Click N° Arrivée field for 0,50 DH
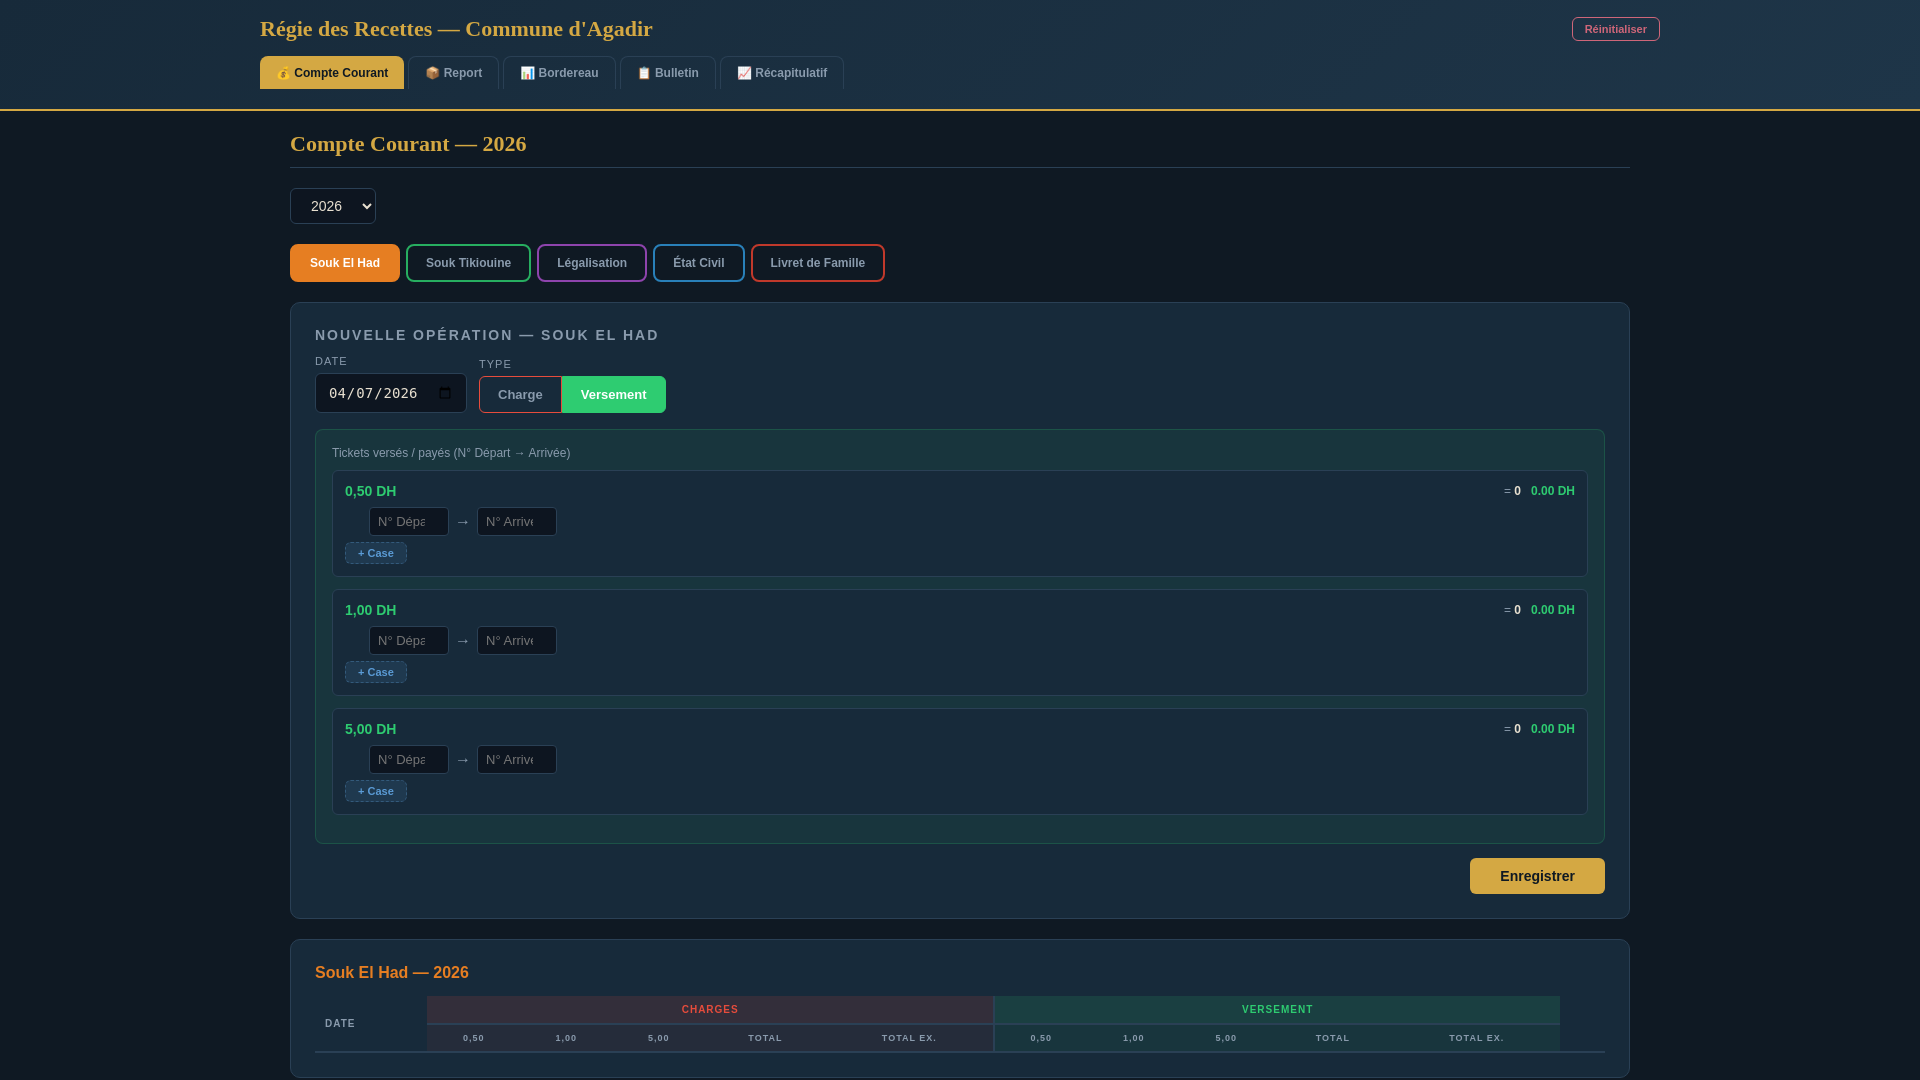Viewport: 1920px width, 1080px height. (x=516, y=522)
